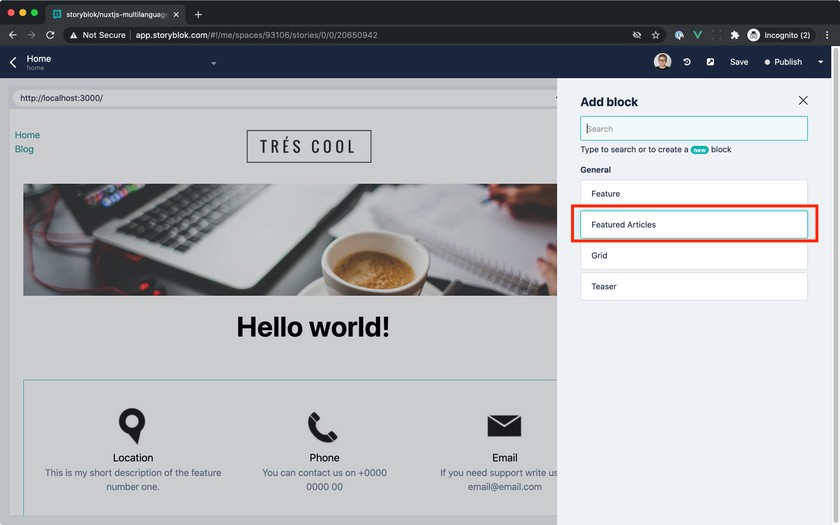Open the story history icon

pos(687,62)
